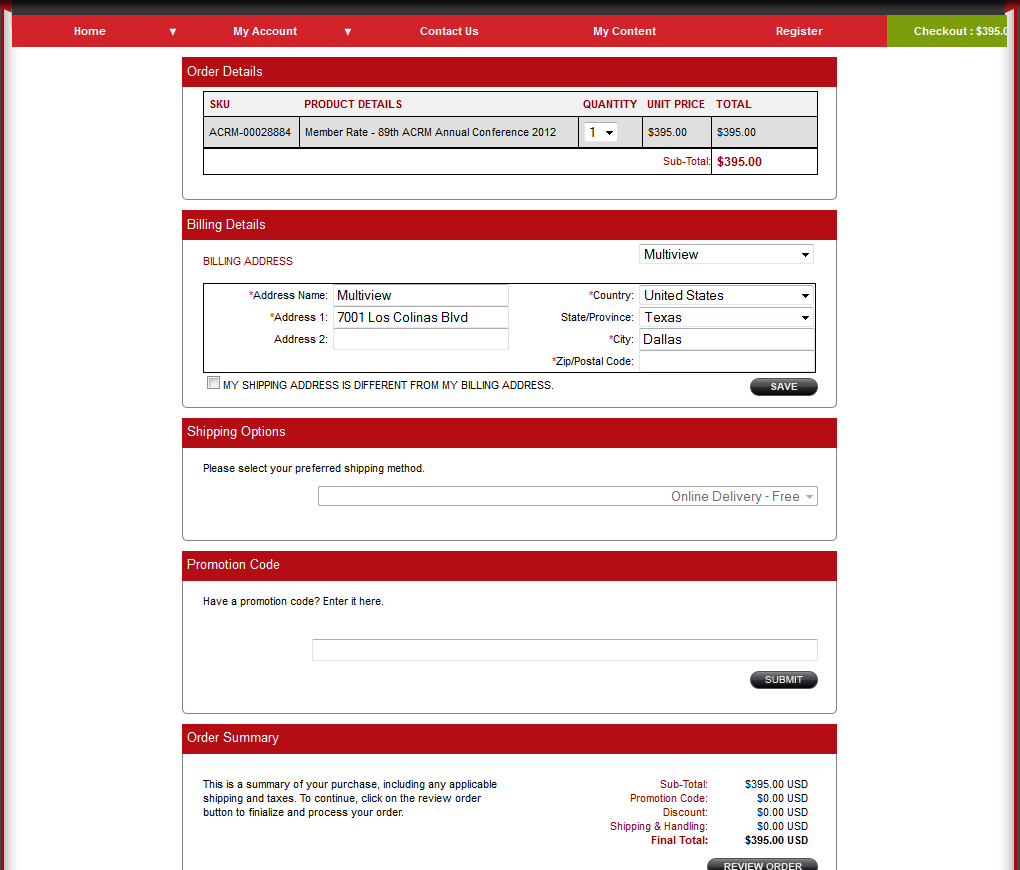The width and height of the screenshot is (1020, 870).
Task: Click the Register nav link
Action: [799, 31]
